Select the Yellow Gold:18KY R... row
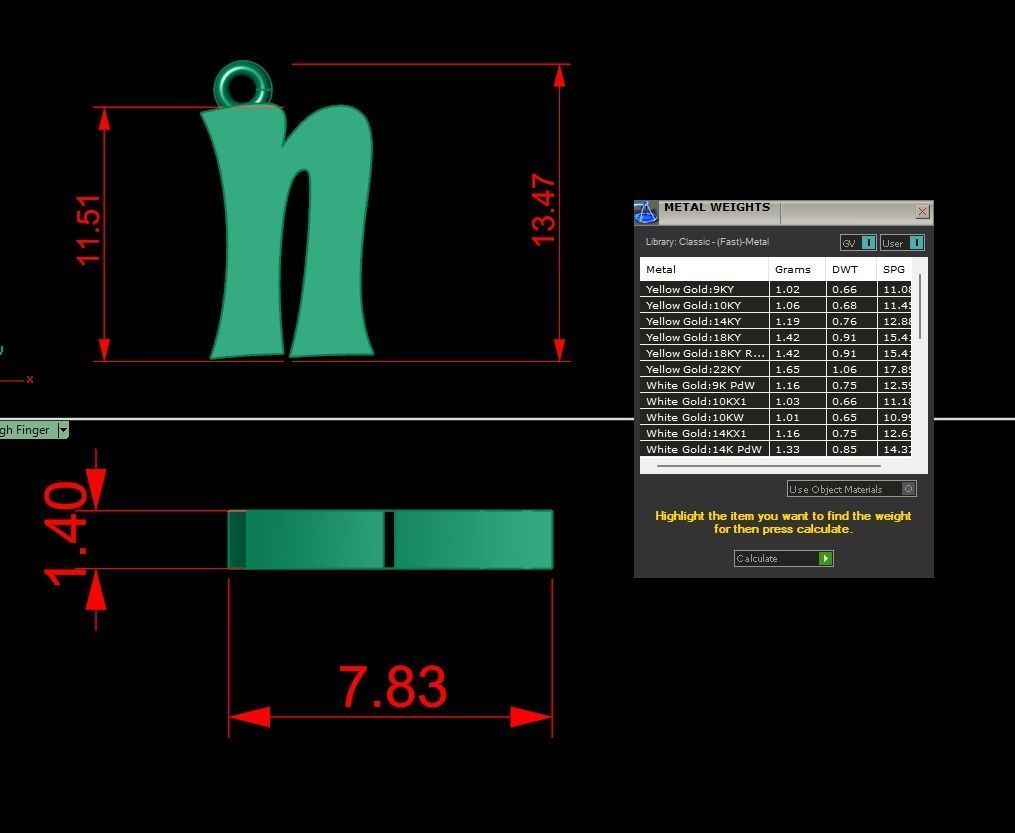1015x833 pixels. tap(775, 353)
